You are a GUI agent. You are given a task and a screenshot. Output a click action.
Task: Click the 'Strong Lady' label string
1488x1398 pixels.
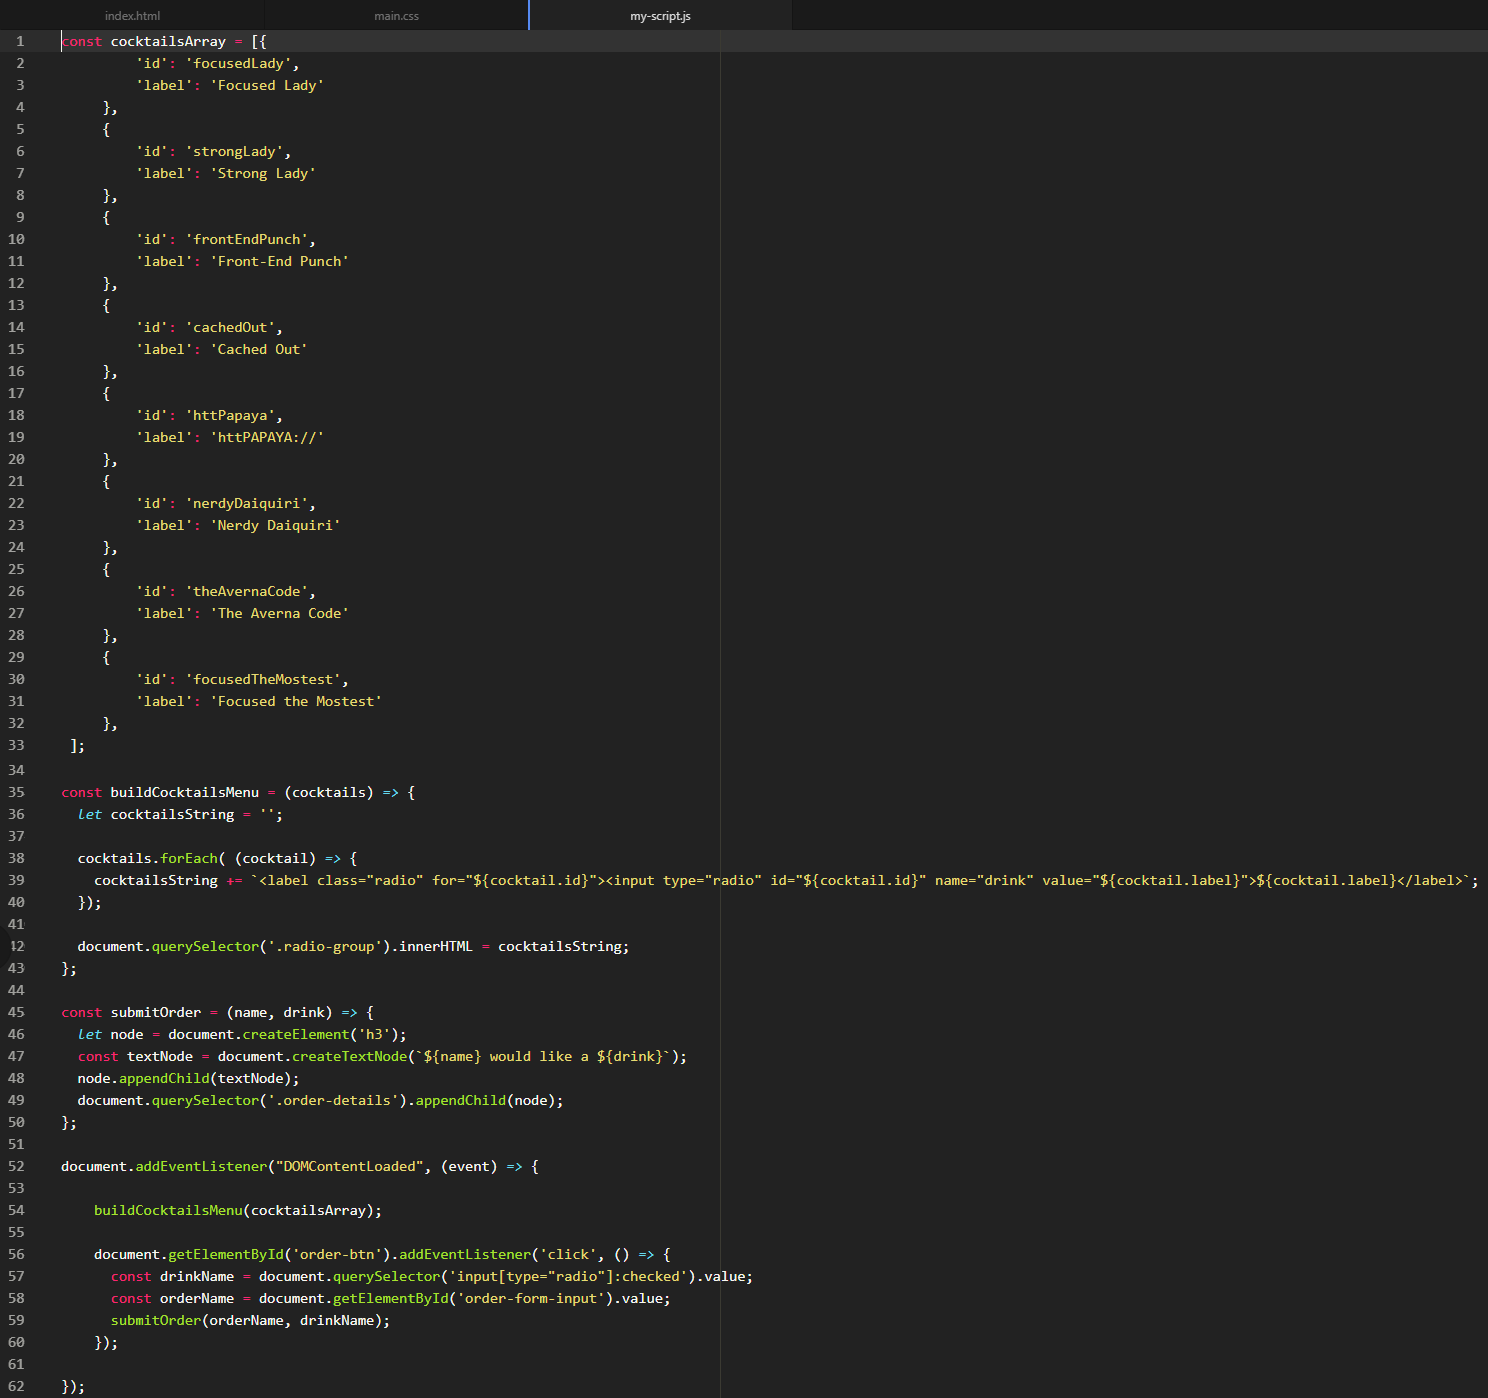263,173
